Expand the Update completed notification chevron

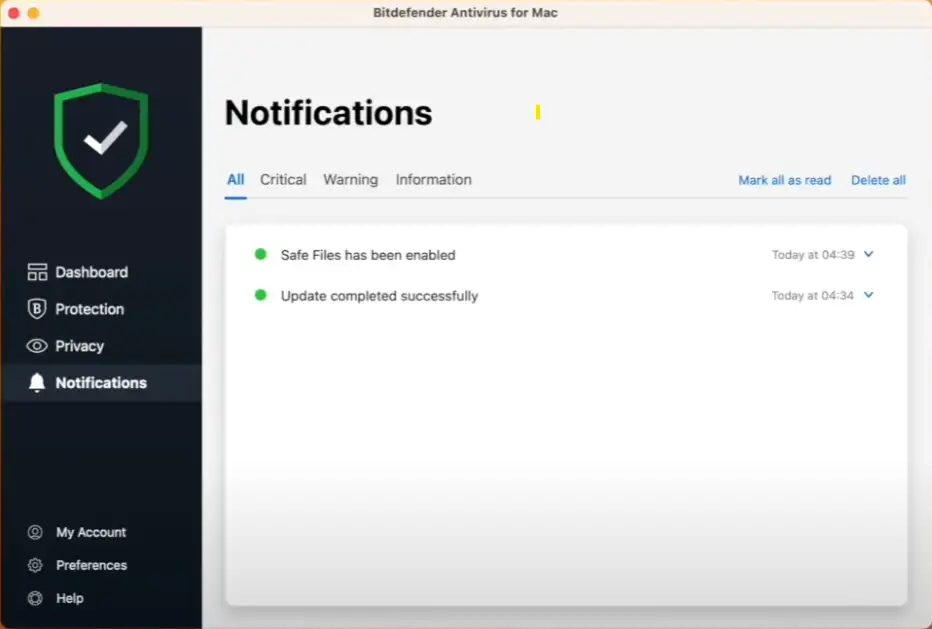[x=868, y=295]
